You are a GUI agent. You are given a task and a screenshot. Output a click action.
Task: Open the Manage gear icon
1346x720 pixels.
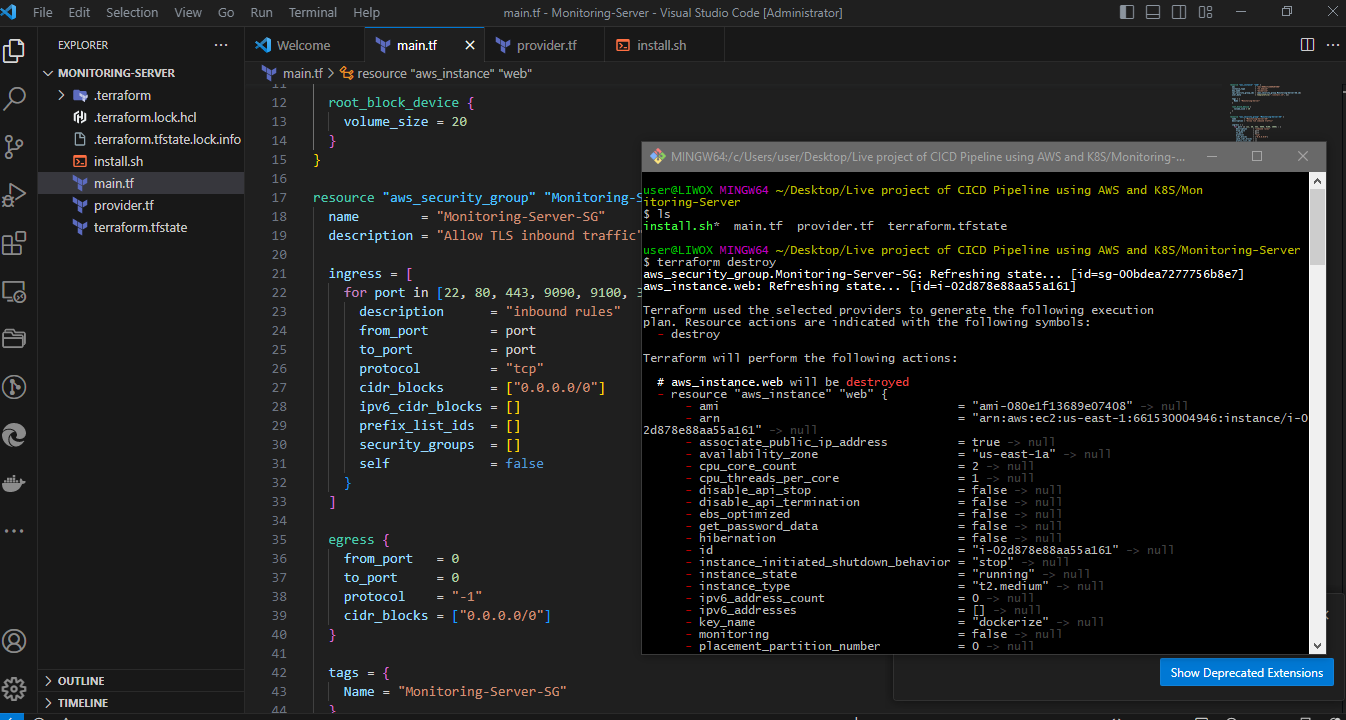point(15,689)
